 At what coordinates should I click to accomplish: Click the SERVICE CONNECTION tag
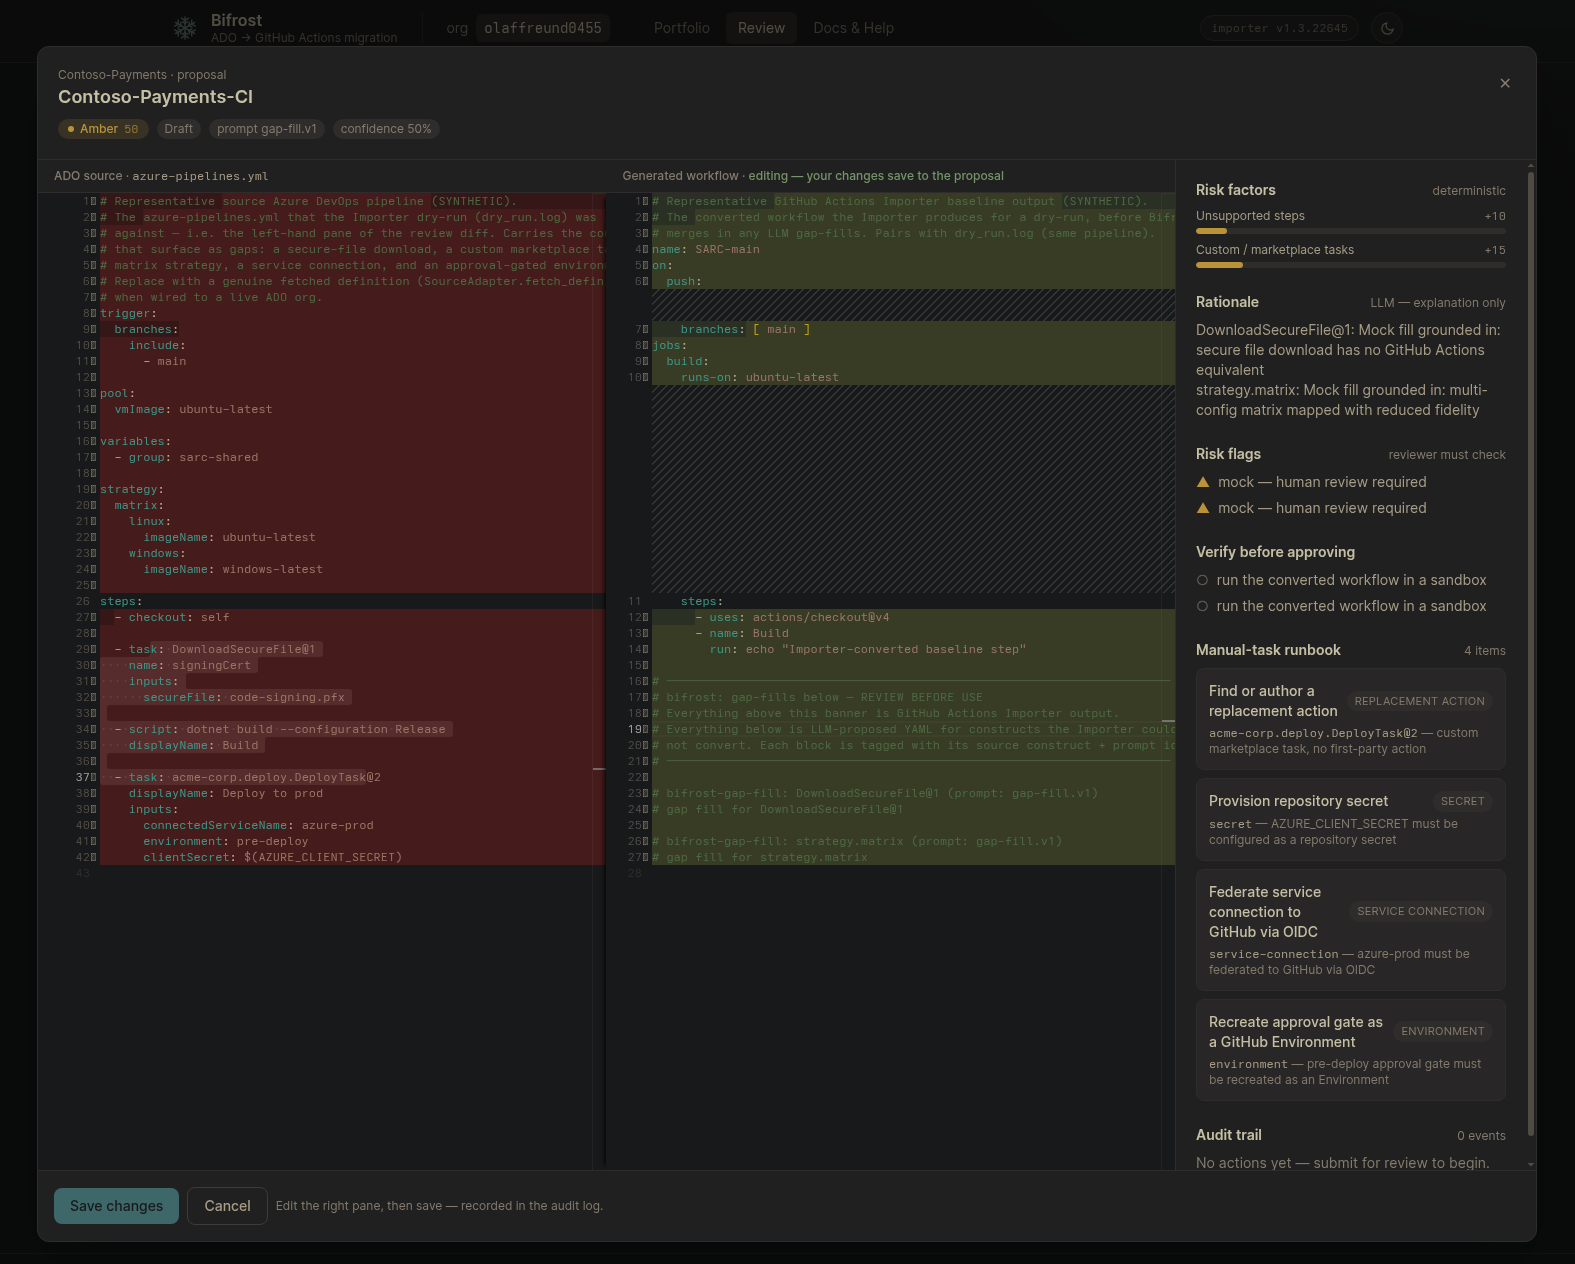coord(1420,911)
